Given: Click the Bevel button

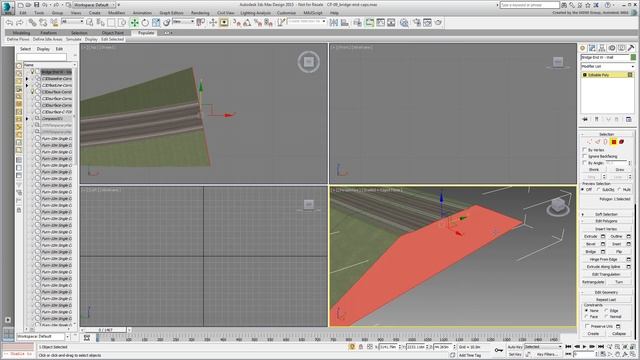Looking at the screenshot, I should [591, 244].
